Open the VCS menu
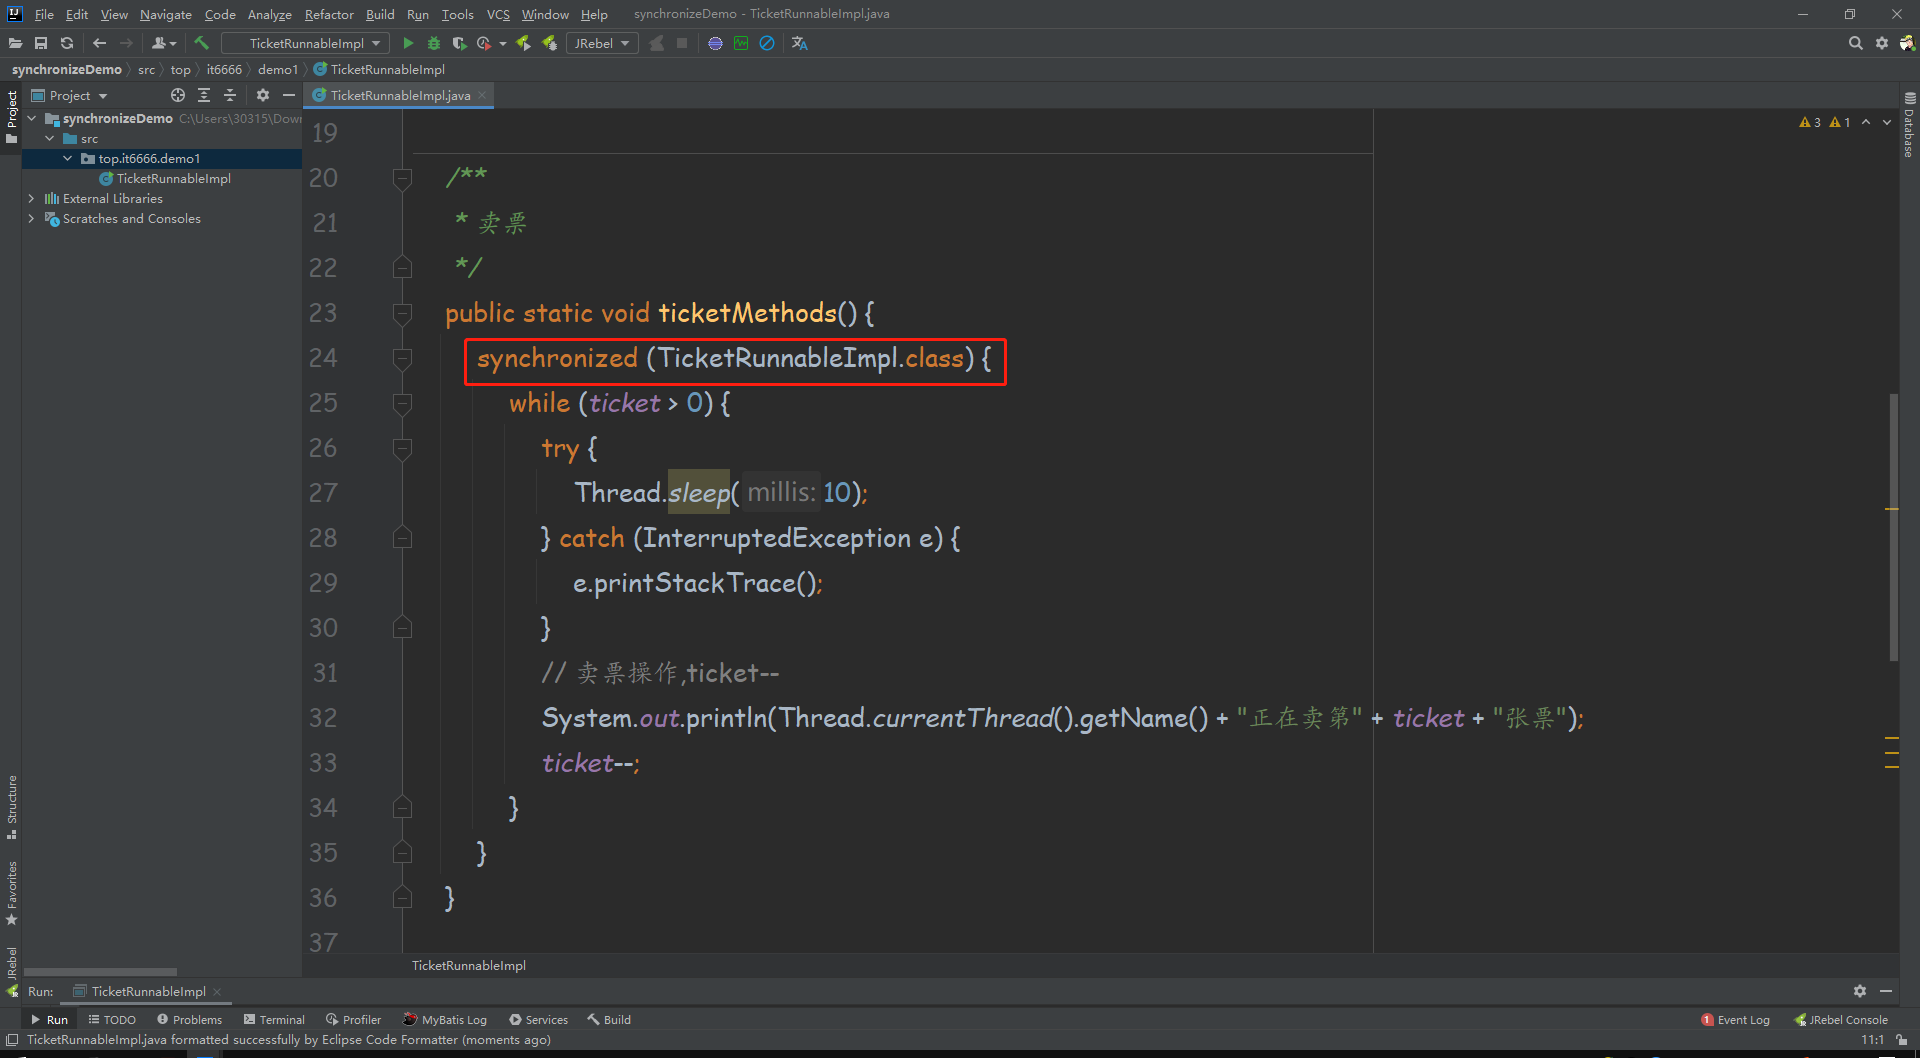 pos(498,14)
